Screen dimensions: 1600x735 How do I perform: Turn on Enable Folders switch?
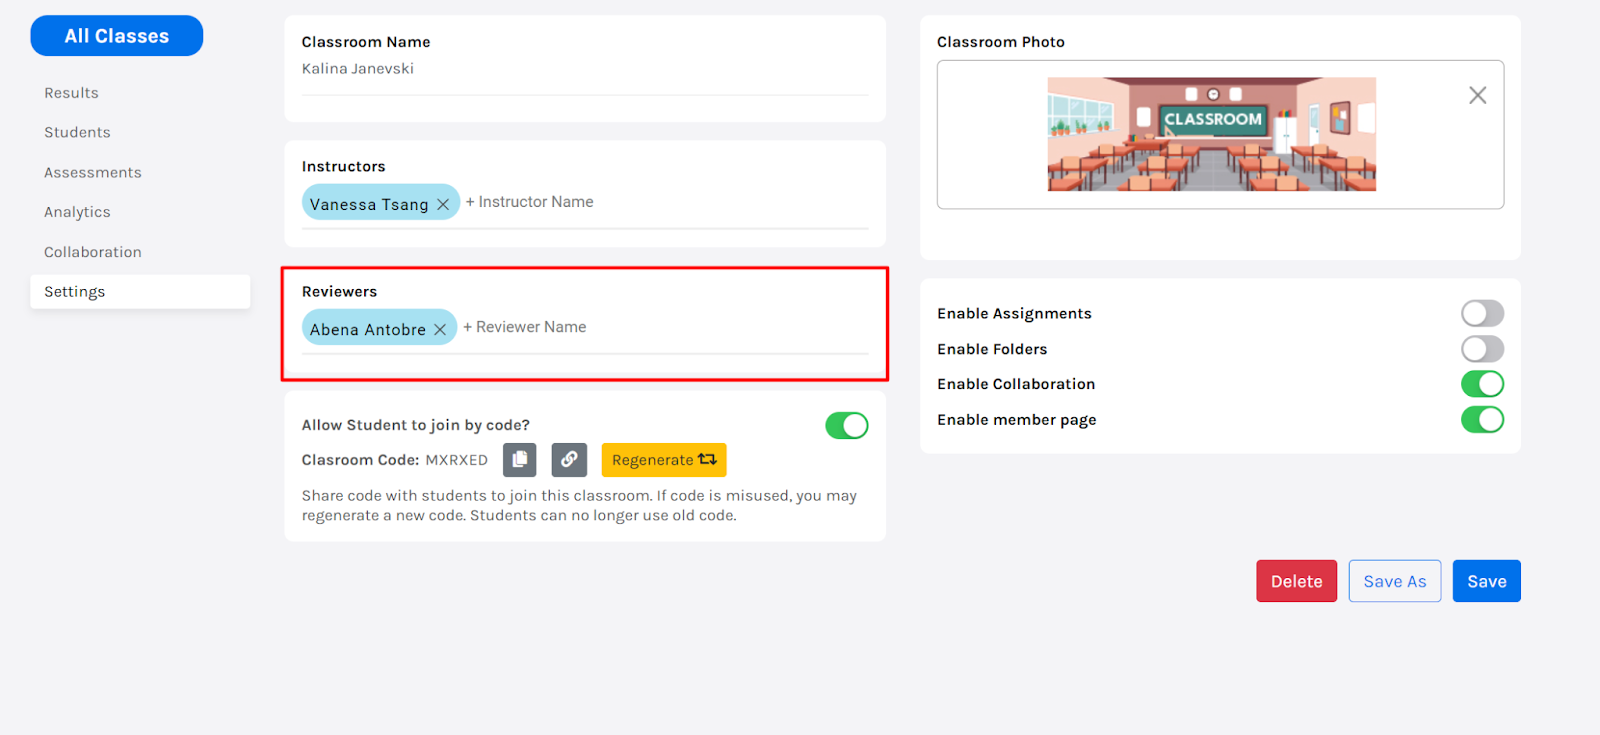[1482, 349]
